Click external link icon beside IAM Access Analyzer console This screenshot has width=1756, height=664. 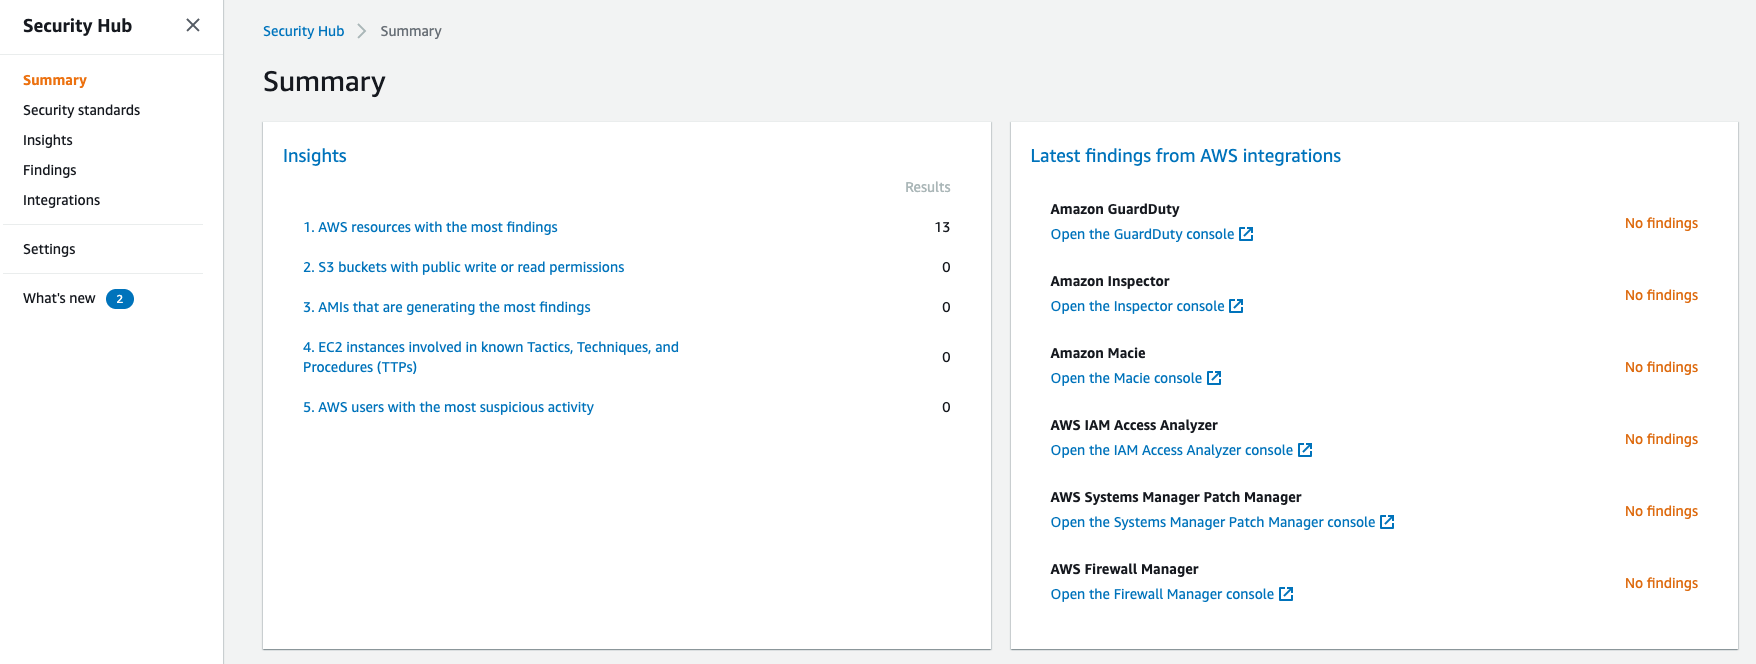(x=1305, y=450)
